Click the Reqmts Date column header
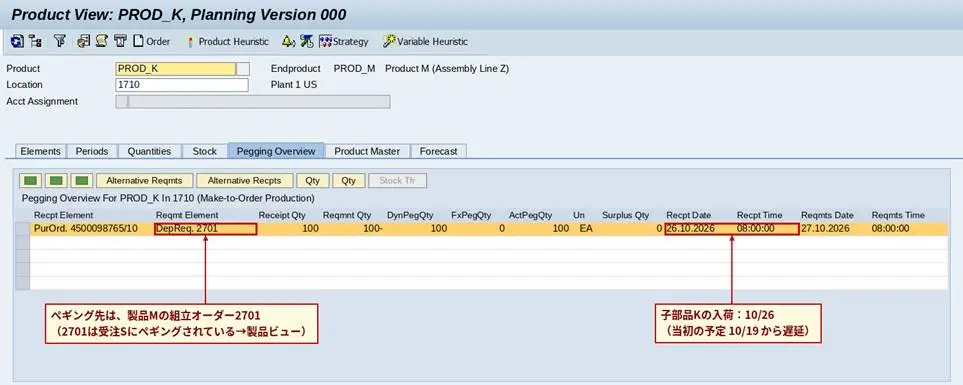963x385 pixels. 827,215
